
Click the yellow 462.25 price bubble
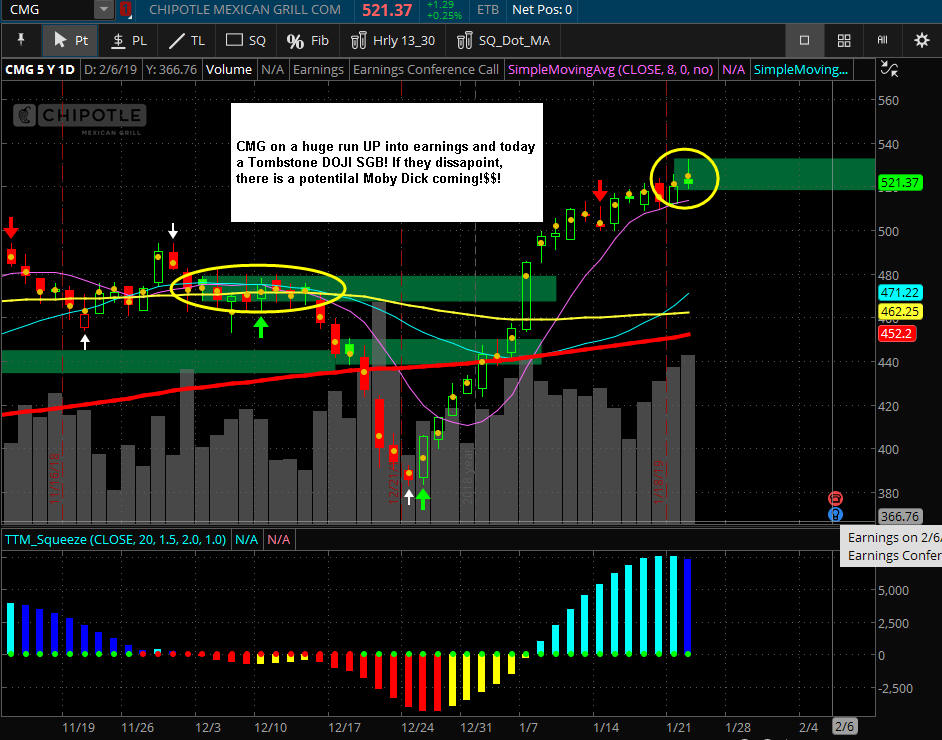click(x=900, y=312)
